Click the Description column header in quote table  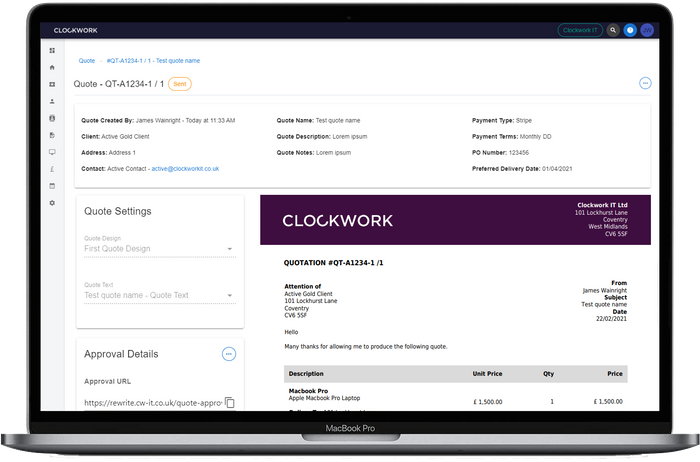tap(306, 374)
